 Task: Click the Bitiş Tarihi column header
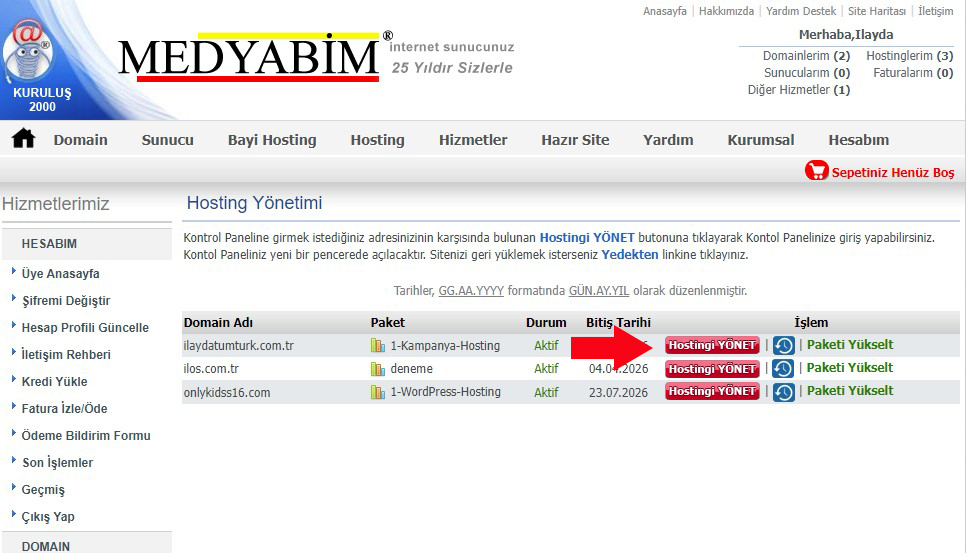coord(618,323)
